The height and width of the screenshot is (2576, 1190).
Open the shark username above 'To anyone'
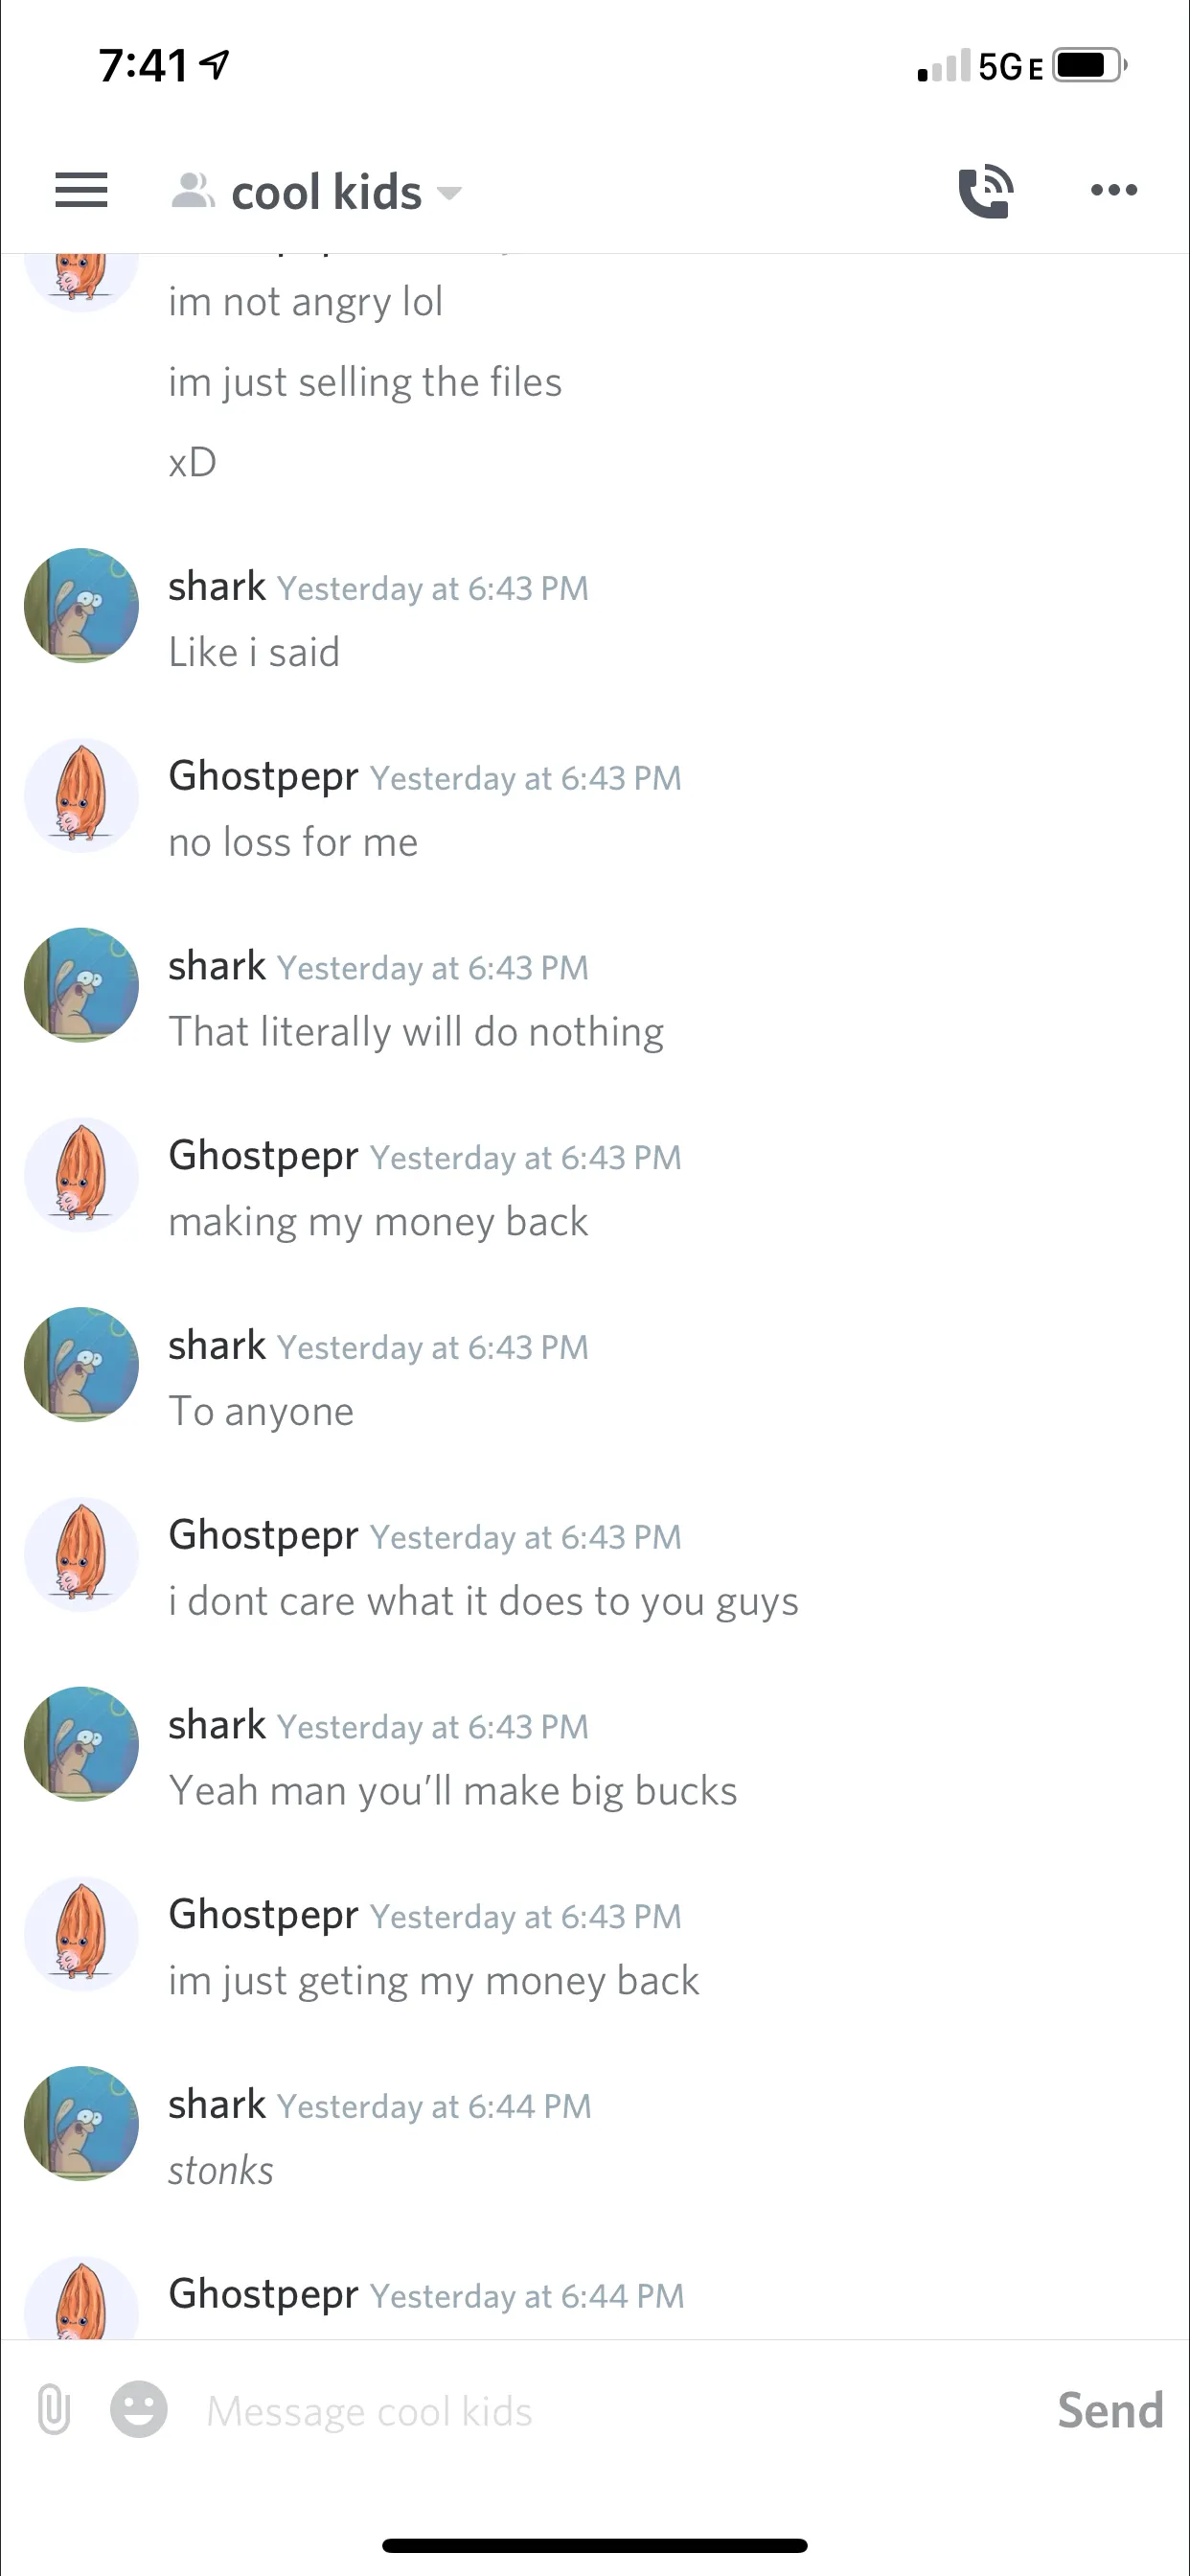[217, 1345]
